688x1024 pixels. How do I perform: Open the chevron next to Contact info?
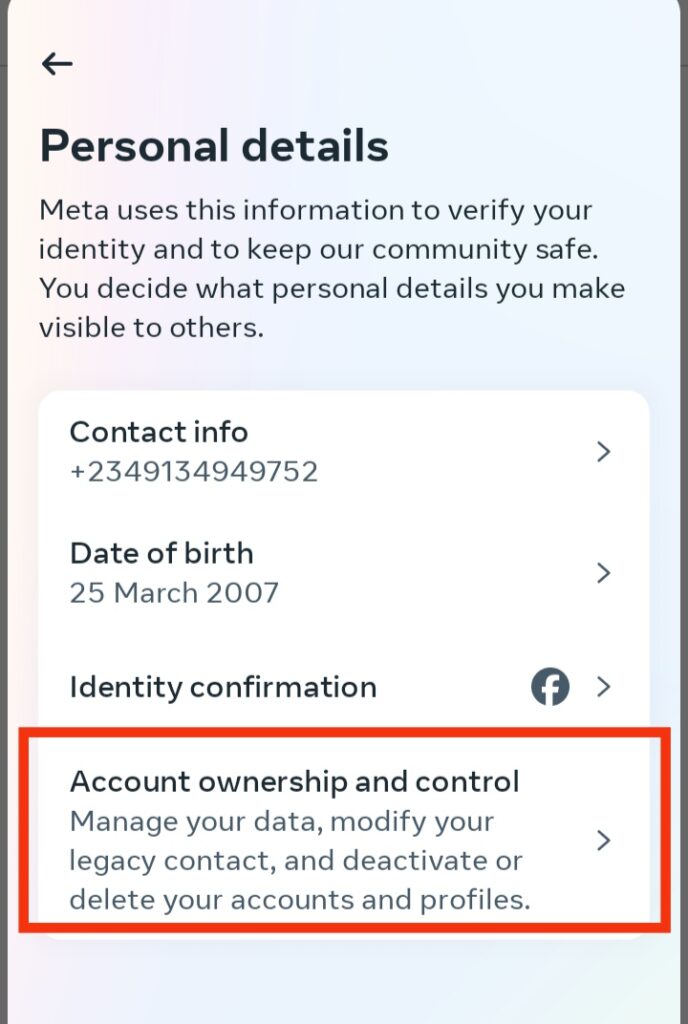tap(604, 451)
